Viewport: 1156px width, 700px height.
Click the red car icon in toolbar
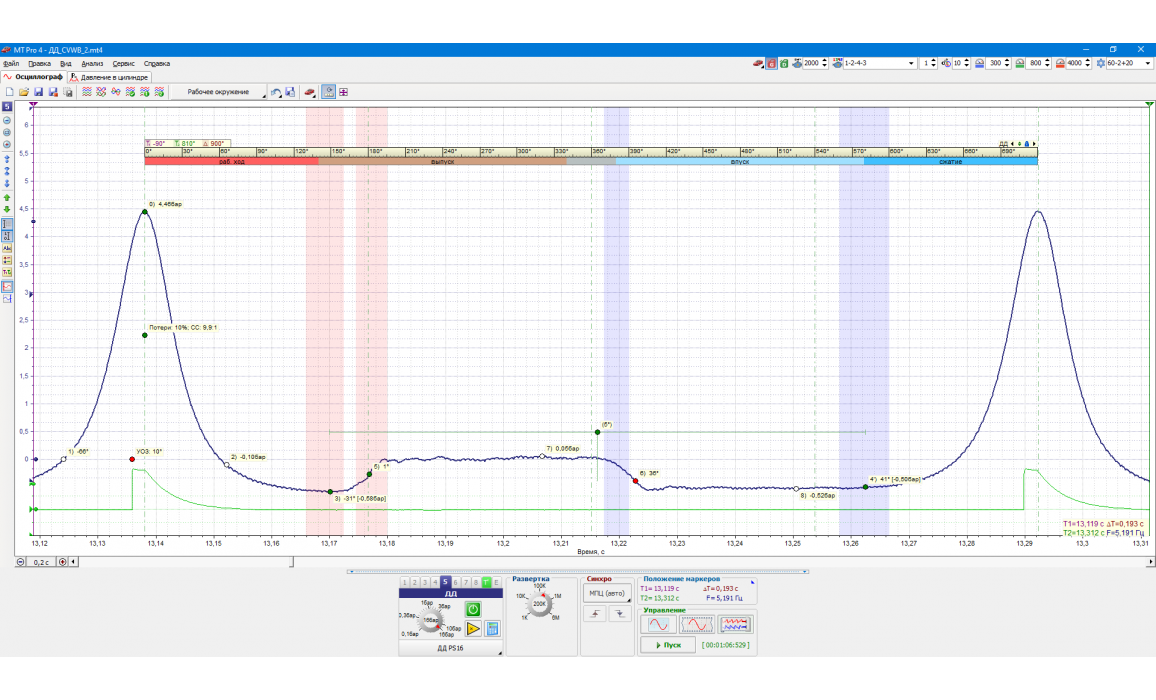(x=309, y=92)
